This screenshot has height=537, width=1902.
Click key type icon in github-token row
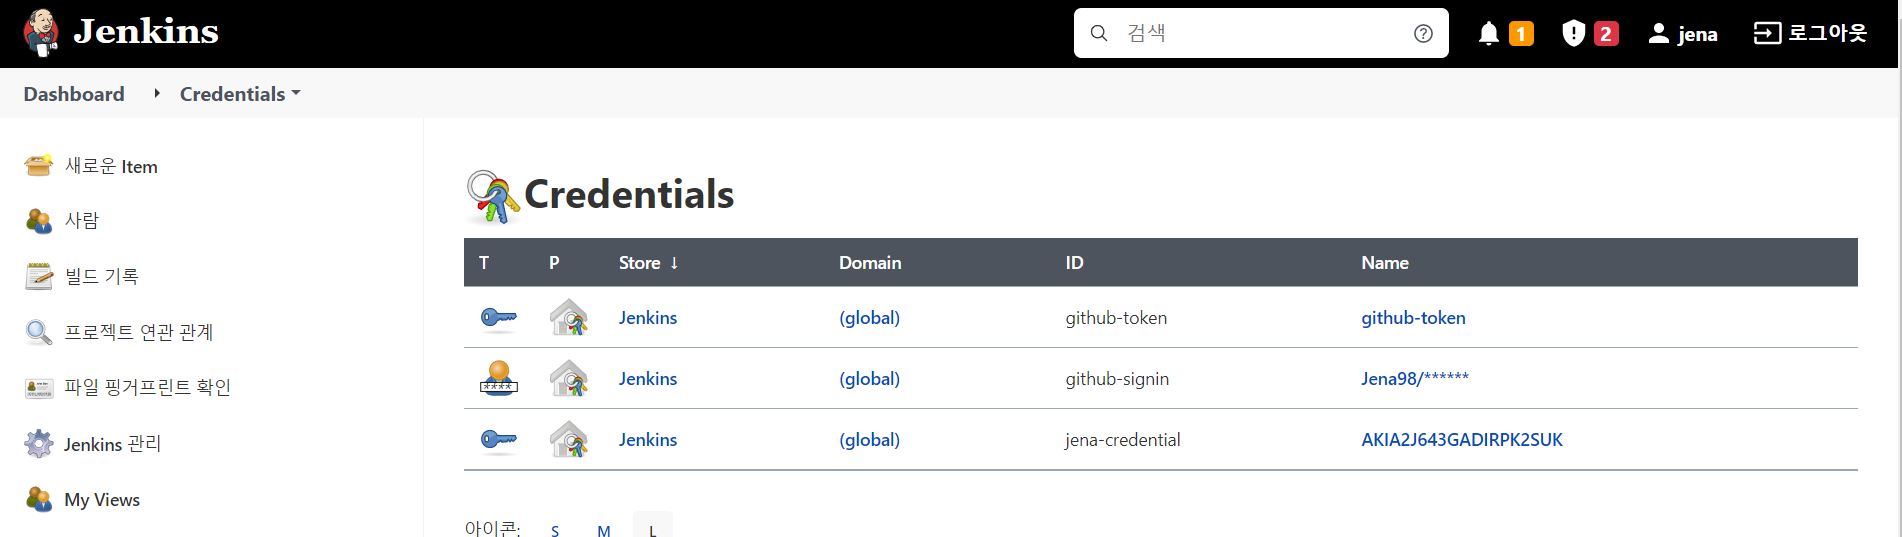[x=499, y=318]
